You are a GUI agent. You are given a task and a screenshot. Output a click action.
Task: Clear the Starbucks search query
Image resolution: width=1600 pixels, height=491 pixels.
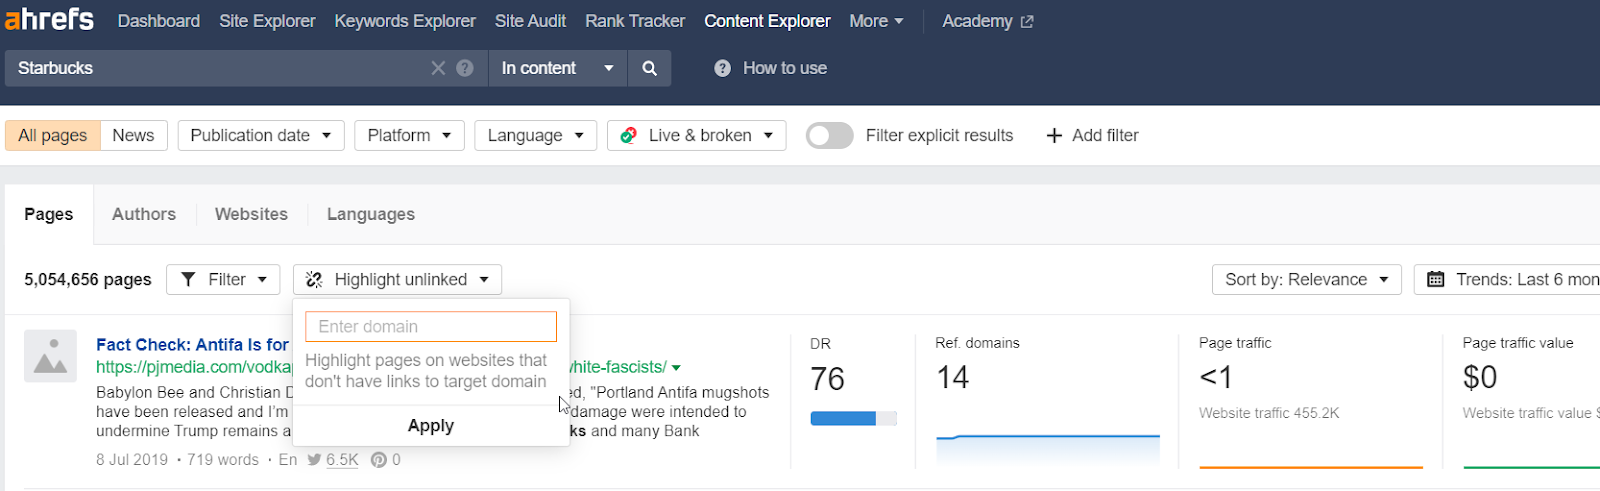coord(438,68)
